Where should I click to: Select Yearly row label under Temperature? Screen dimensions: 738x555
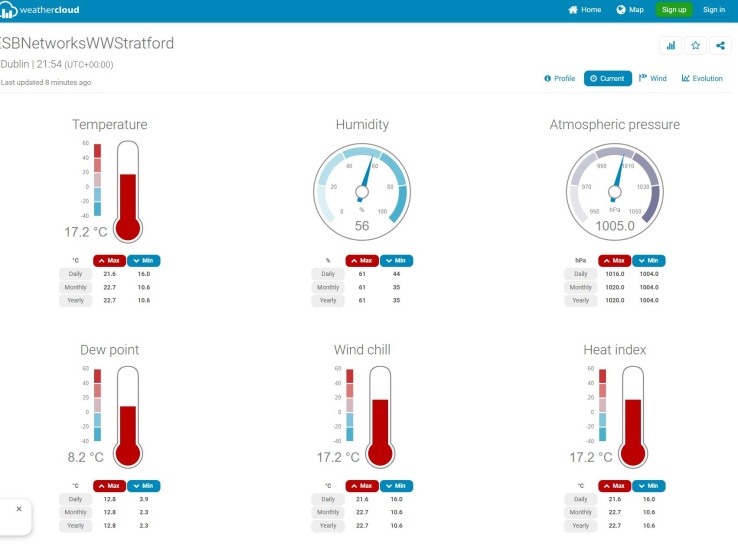click(x=75, y=300)
